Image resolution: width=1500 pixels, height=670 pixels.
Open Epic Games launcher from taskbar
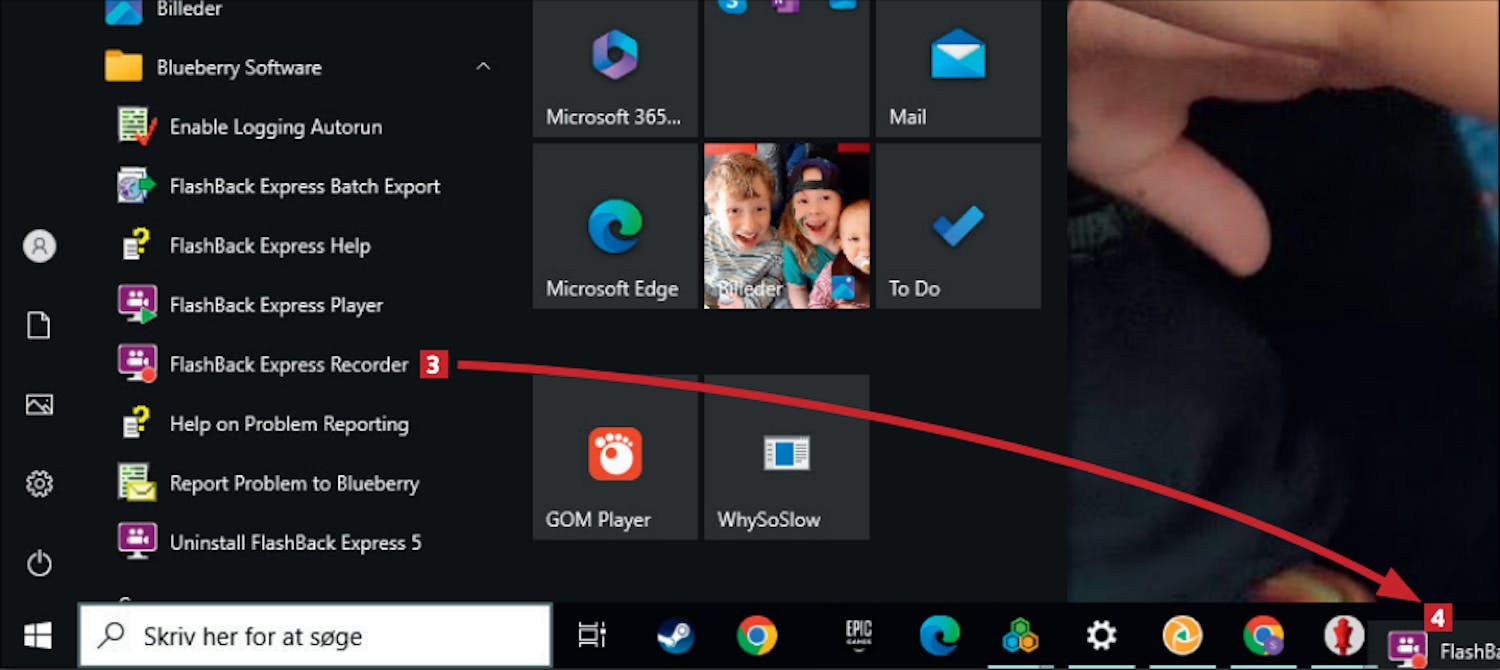(858, 636)
